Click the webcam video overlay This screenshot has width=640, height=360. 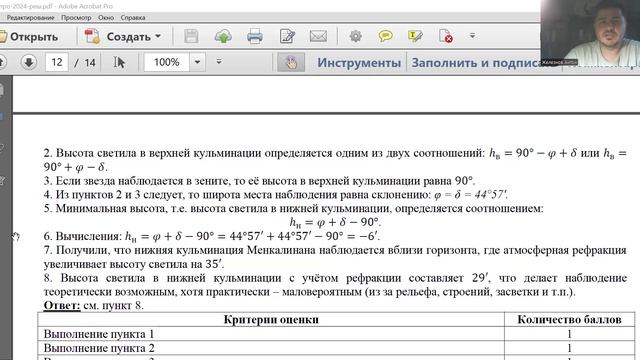(x=590, y=33)
